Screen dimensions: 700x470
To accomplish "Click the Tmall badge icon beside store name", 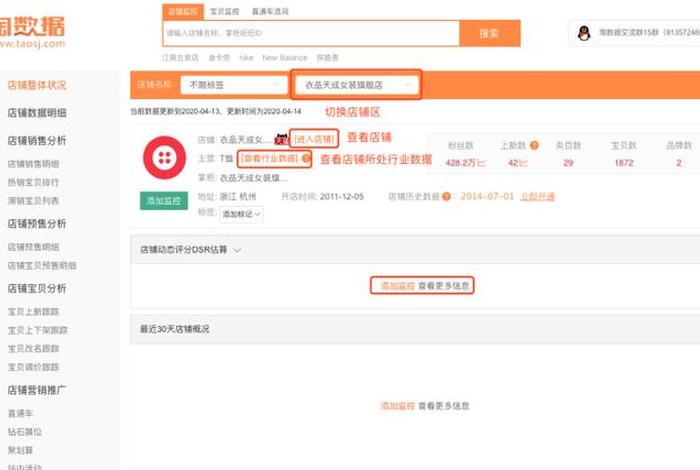I will (x=281, y=139).
